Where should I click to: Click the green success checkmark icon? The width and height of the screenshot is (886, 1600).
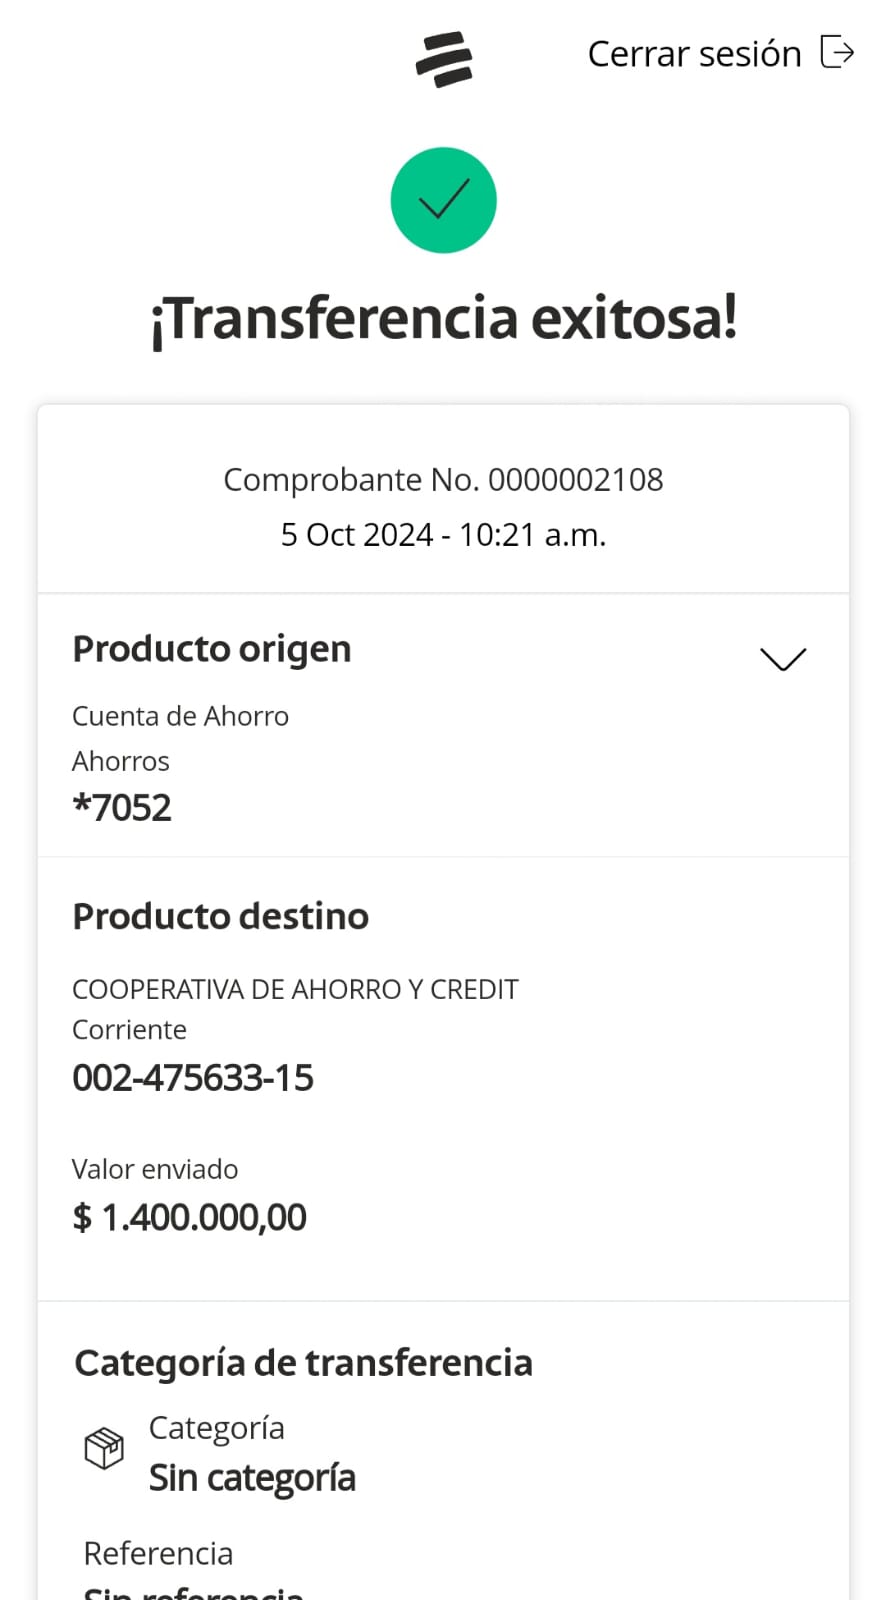443,200
